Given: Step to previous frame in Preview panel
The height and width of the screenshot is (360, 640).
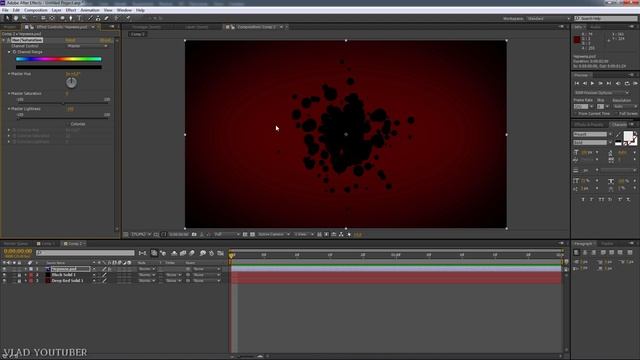Looking at the screenshot, I should coord(584,83).
